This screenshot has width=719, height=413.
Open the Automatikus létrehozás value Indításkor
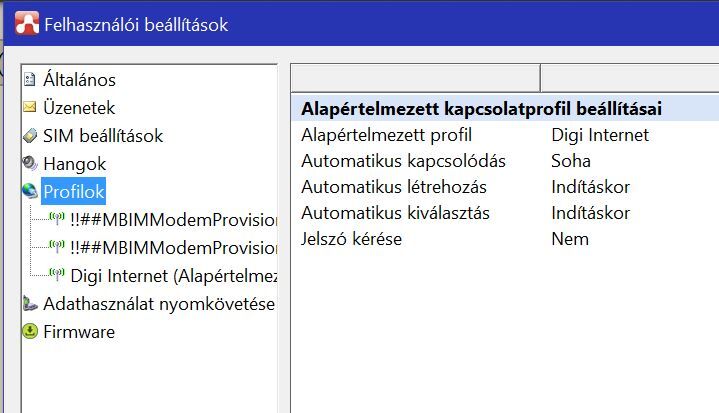pyautogui.click(x=590, y=187)
